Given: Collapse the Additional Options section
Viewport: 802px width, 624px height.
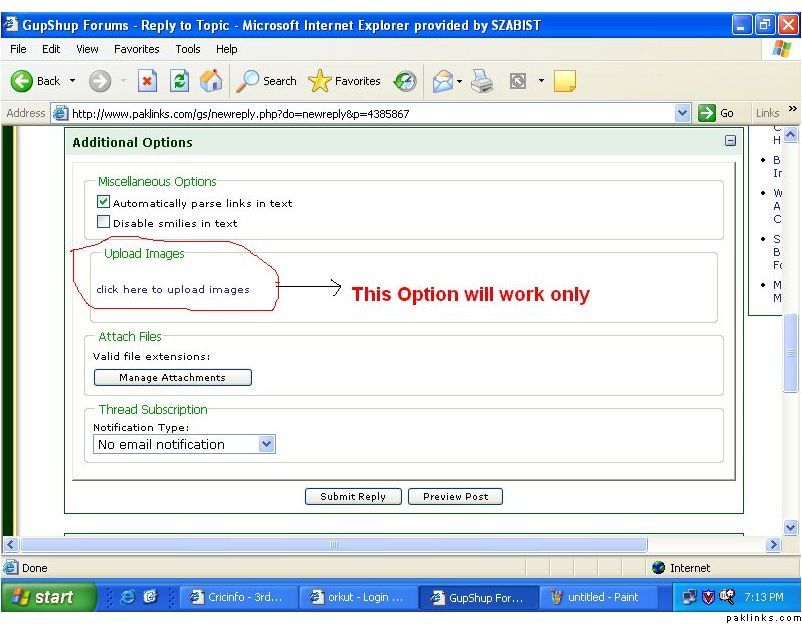Looking at the screenshot, I should click(730, 142).
